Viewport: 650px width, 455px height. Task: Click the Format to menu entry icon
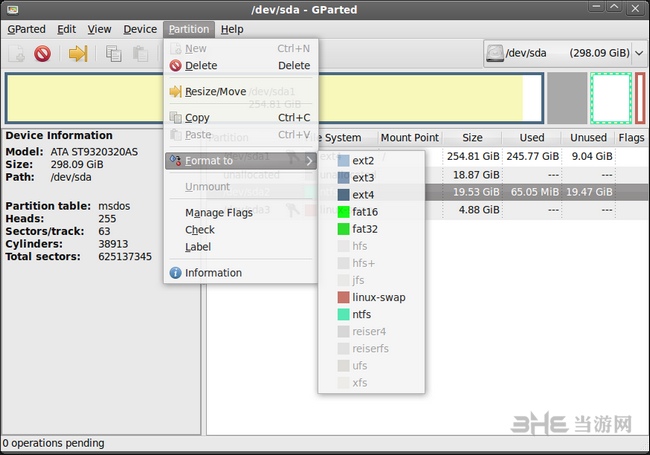pyautogui.click(x=175, y=160)
